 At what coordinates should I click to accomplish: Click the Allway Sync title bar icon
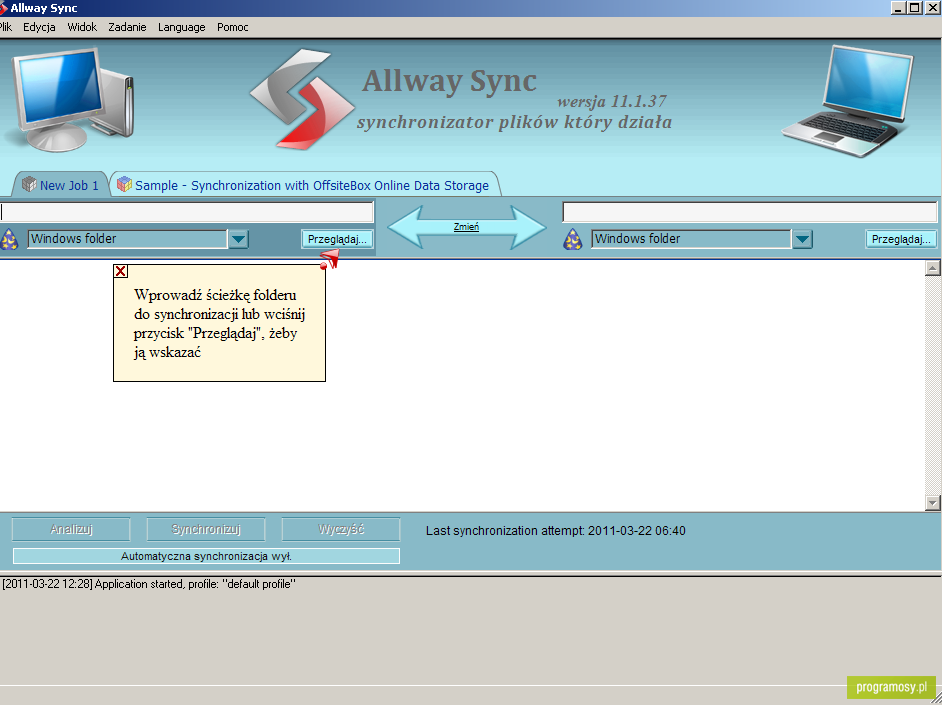tap(4, 8)
